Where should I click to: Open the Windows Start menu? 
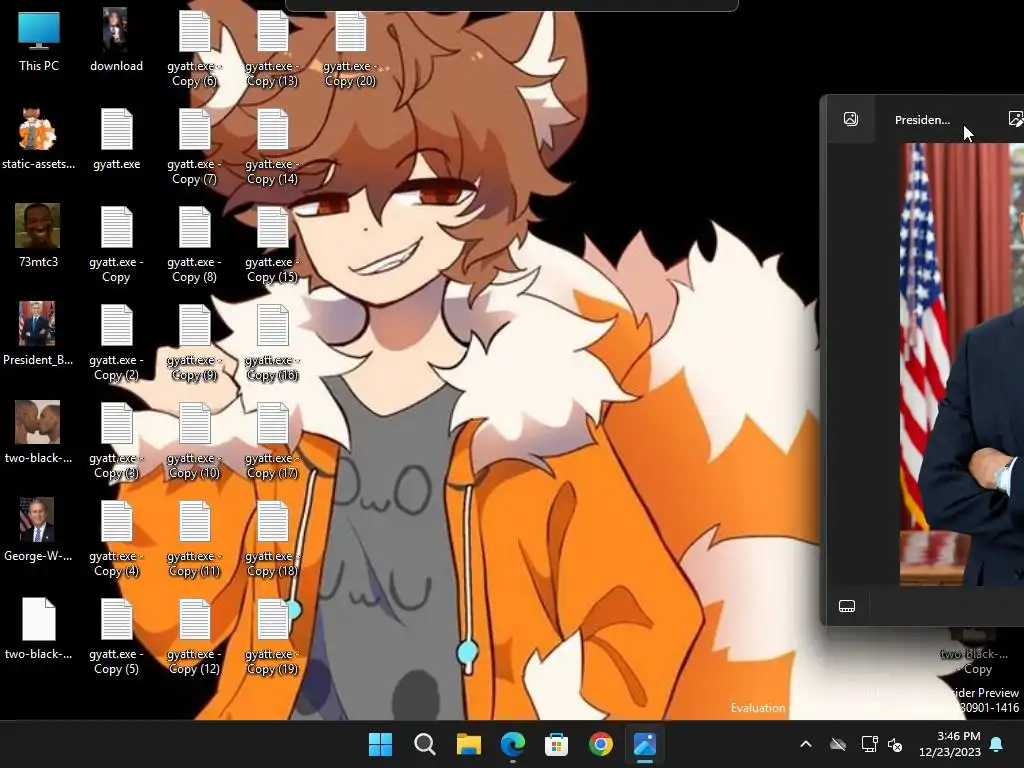[x=380, y=744]
